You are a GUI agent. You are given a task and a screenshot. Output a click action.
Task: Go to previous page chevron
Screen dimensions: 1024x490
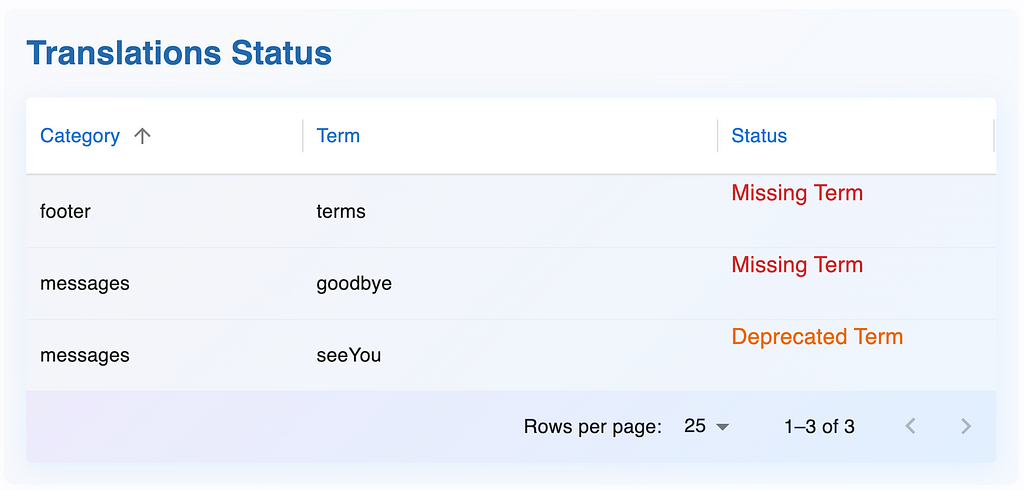point(910,427)
